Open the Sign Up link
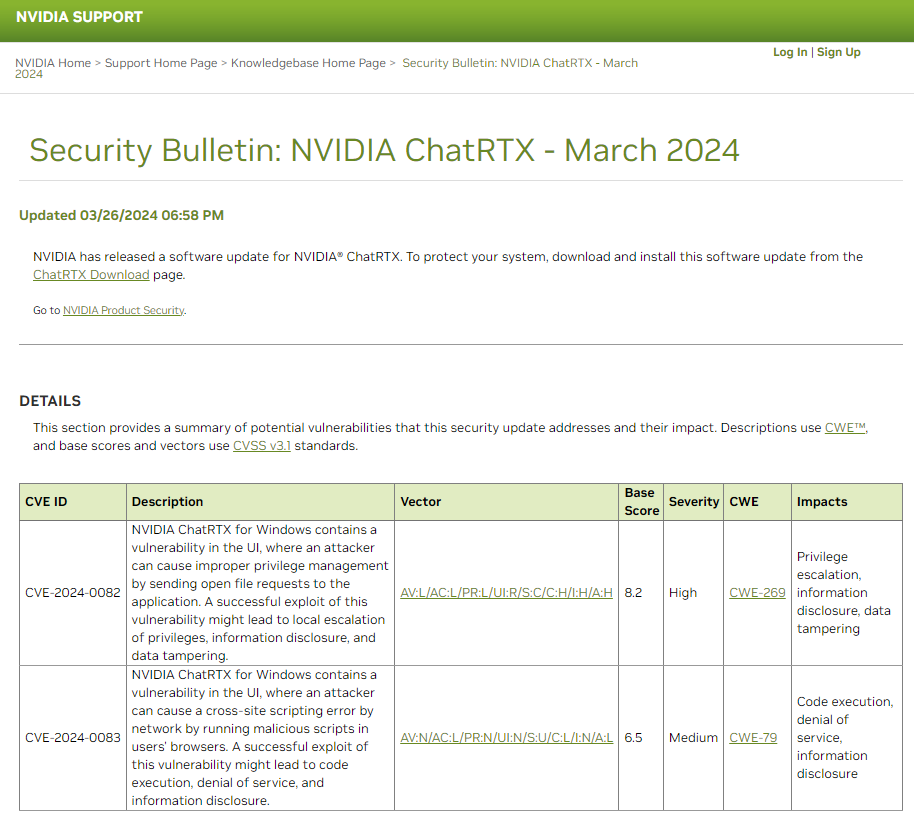The height and width of the screenshot is (821, 914). [838, 52]
